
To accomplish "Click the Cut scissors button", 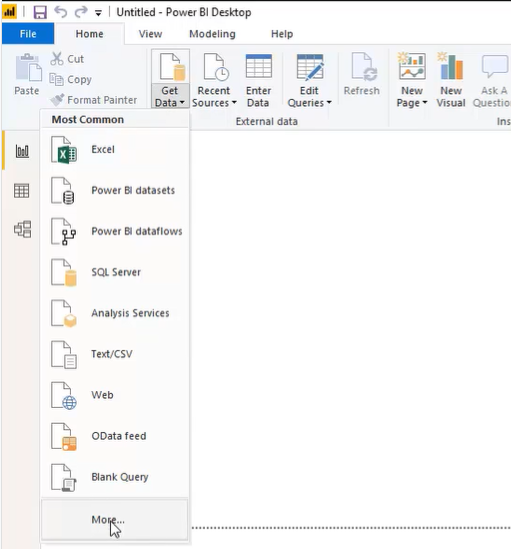I will tap(67, 59).
